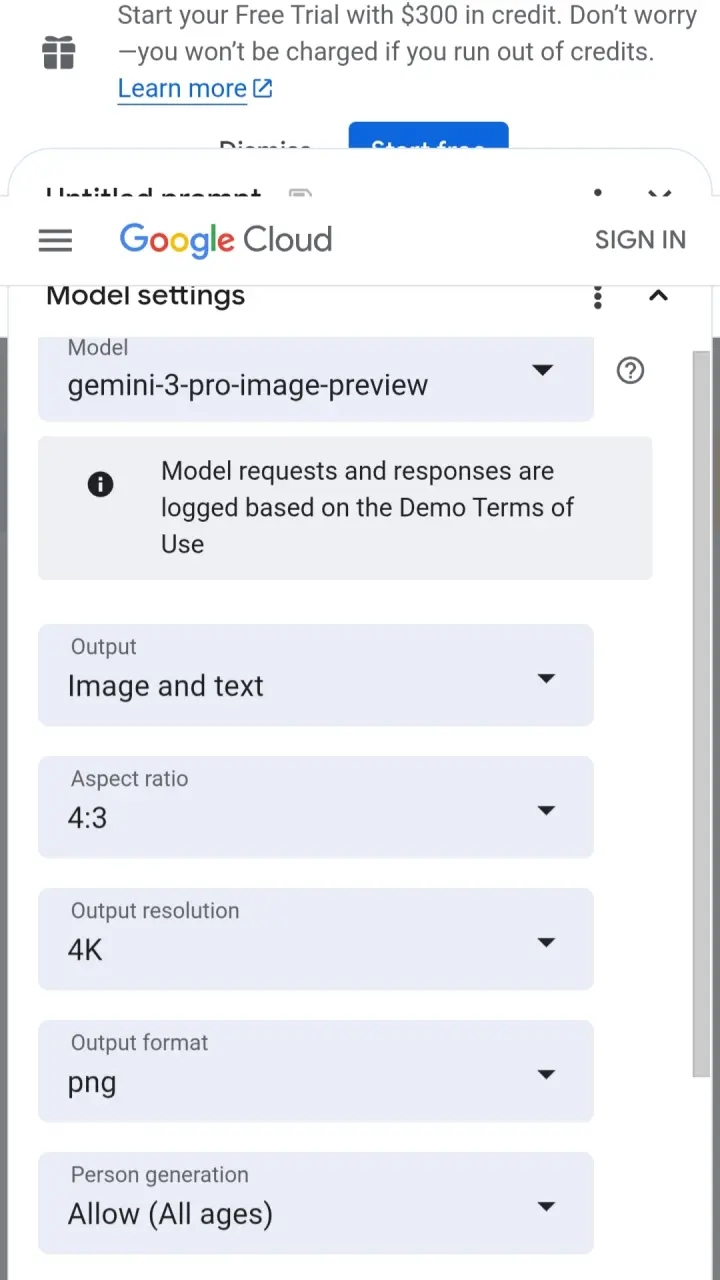Open Person generation Allow (All ages) dropdown
This screenshot has width=720, height=1280.
316,1203
